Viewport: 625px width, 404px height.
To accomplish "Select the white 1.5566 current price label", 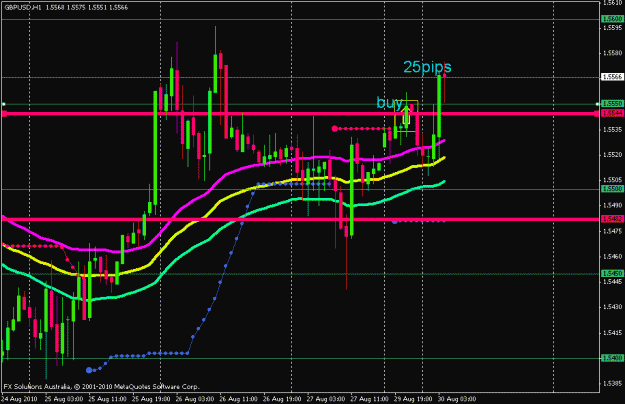I will 612,77.
